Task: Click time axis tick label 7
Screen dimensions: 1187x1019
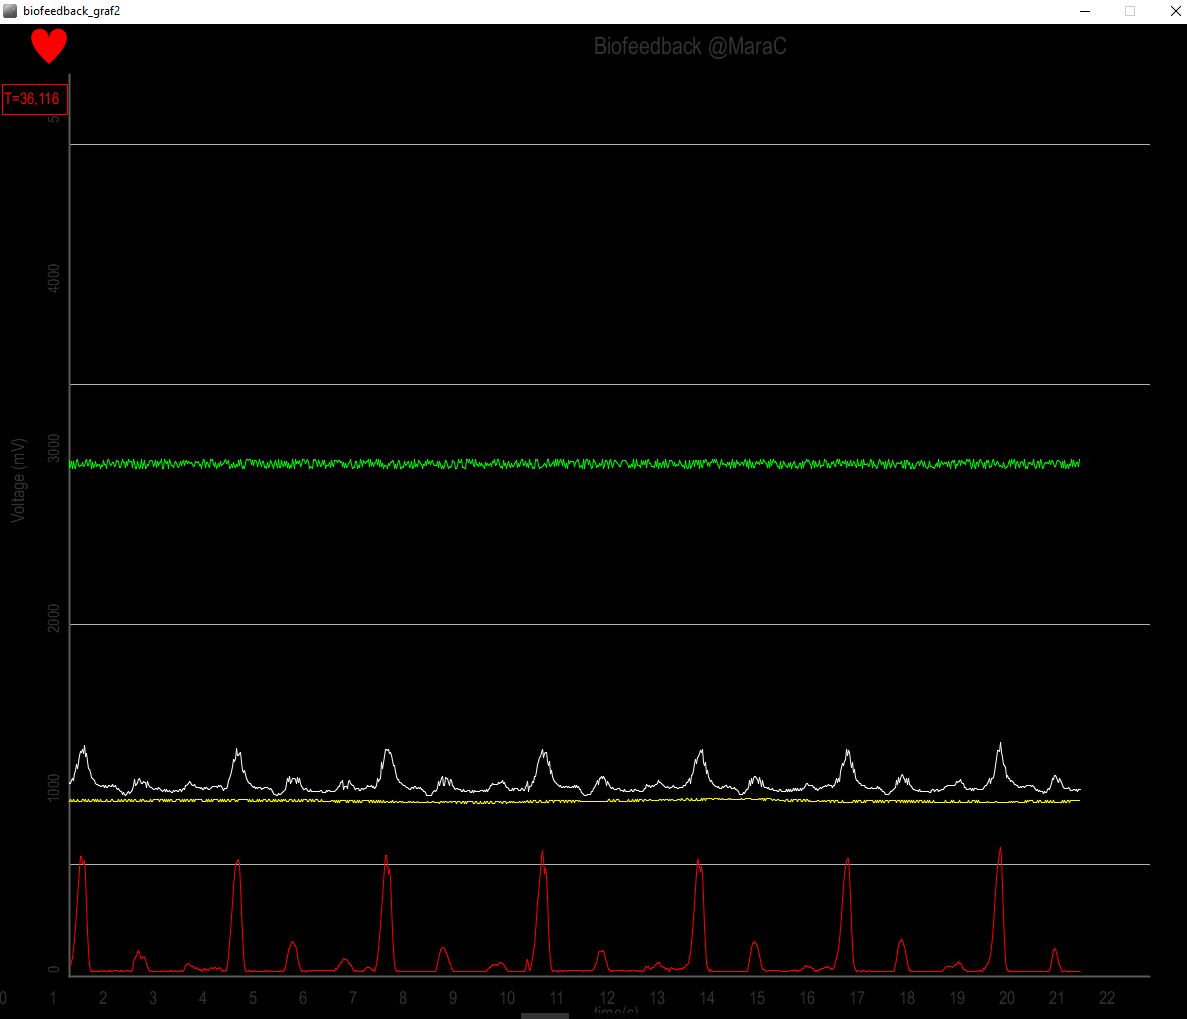Action: (353, 998)
